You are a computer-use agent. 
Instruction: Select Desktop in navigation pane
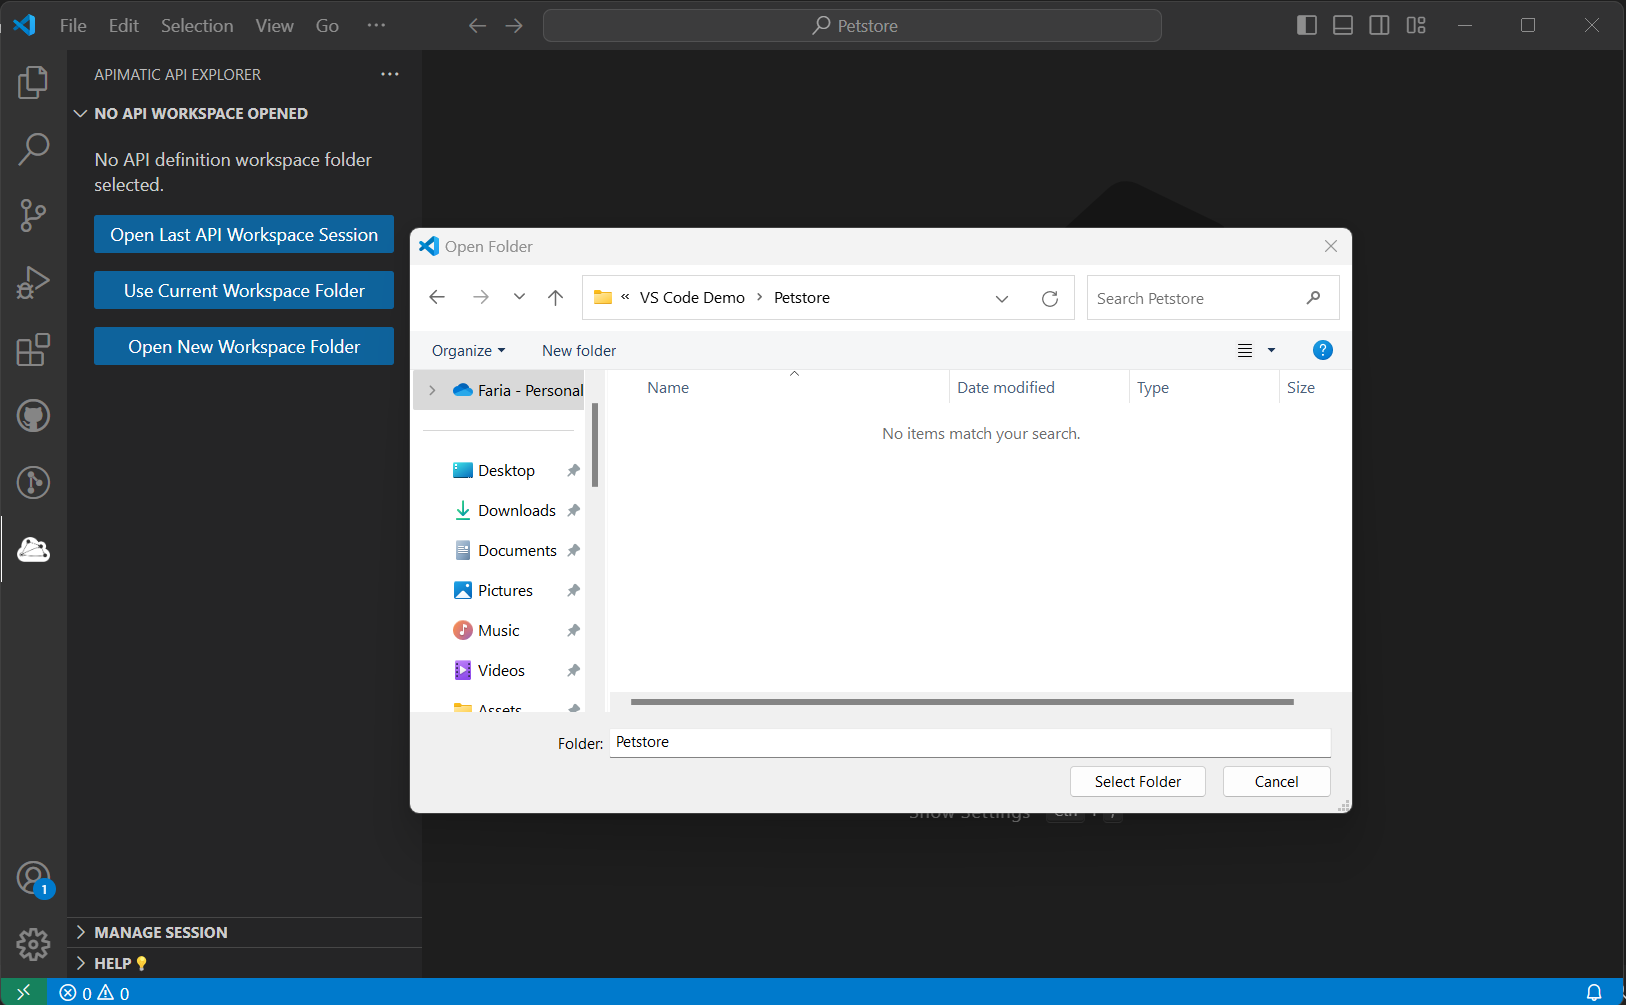(x=506, y=471)
